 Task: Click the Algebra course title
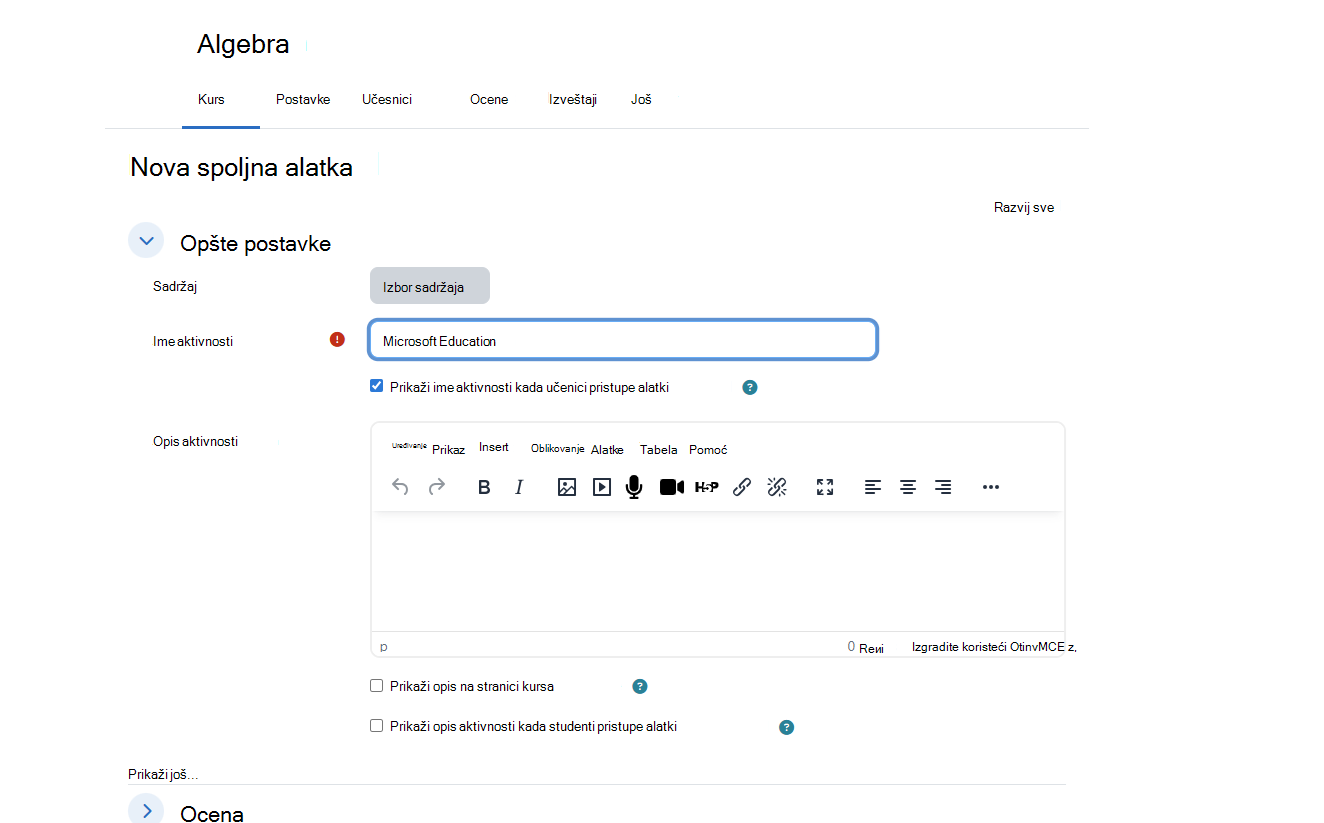243,44
